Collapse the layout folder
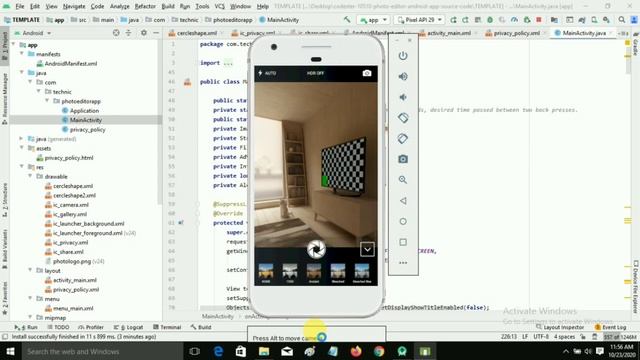Image resolution: width=640 pixels, height=360 pixels. tap(31, 271)
